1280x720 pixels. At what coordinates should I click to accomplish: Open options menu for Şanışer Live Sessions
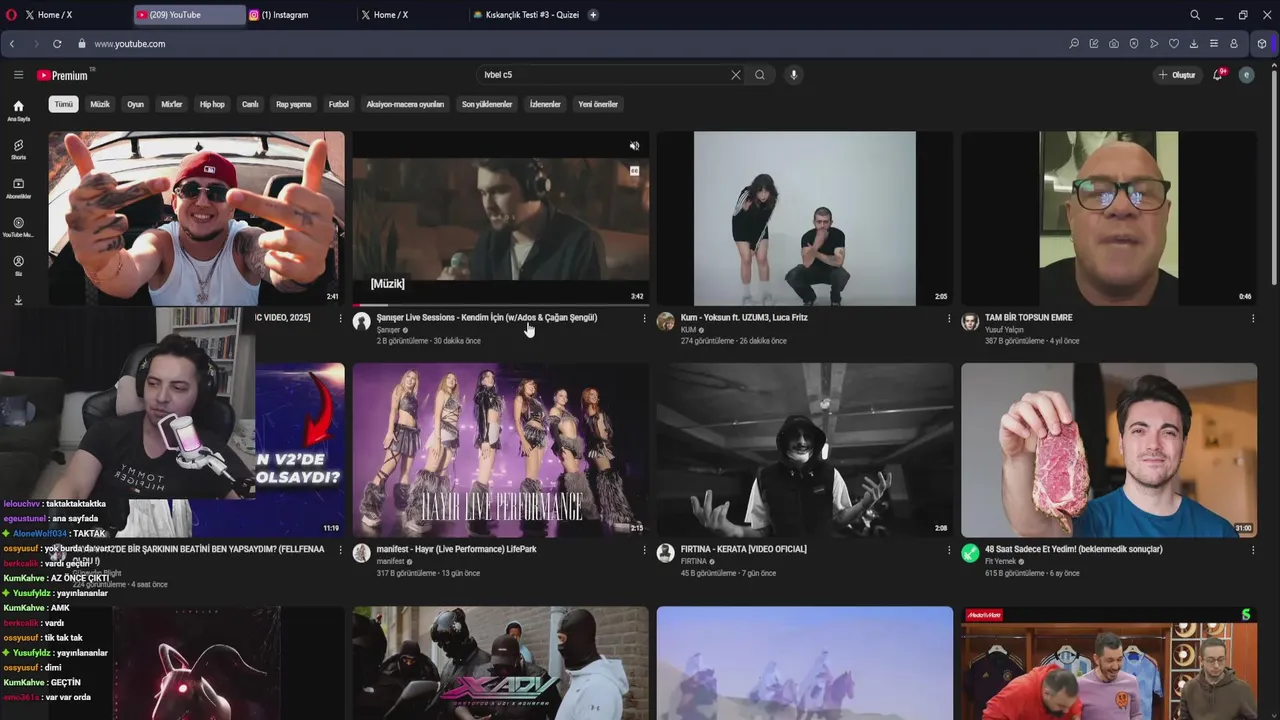644,319
